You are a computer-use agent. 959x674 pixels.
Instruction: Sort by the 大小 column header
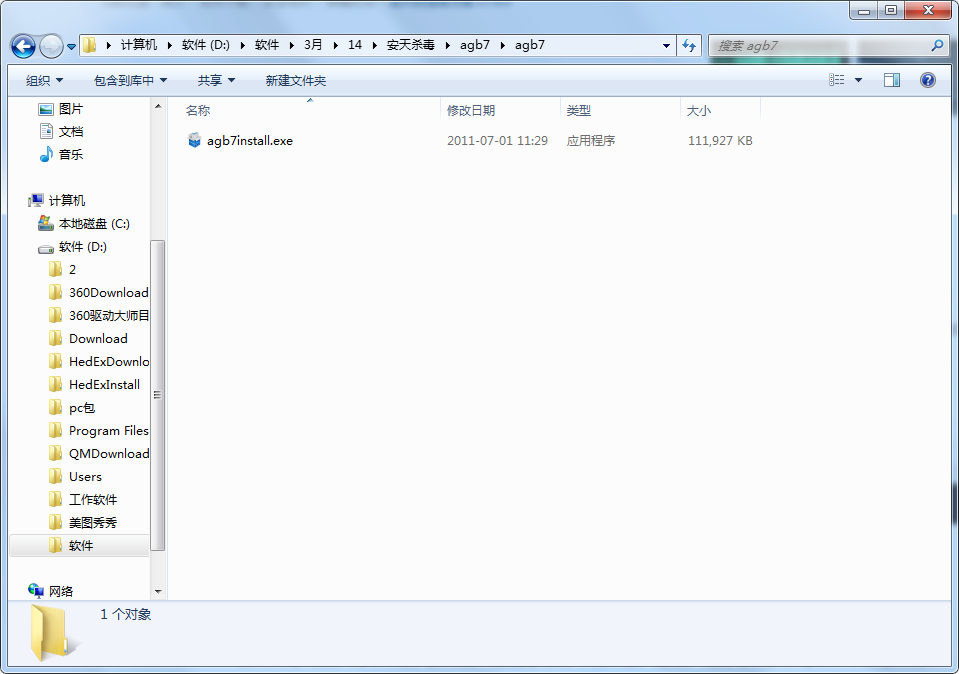click(720, 110)
